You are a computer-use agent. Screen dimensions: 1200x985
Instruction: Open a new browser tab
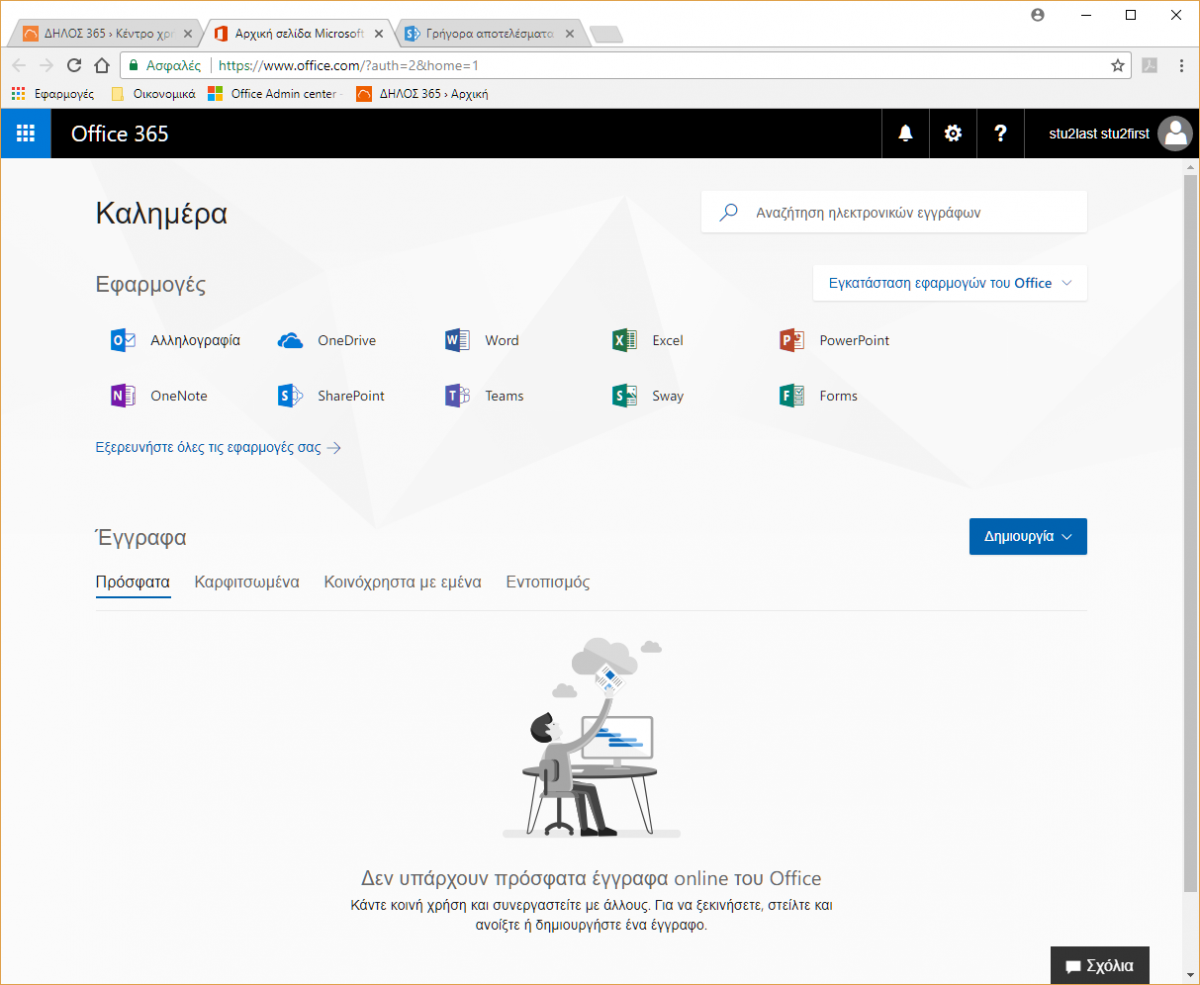click(607, 35)
